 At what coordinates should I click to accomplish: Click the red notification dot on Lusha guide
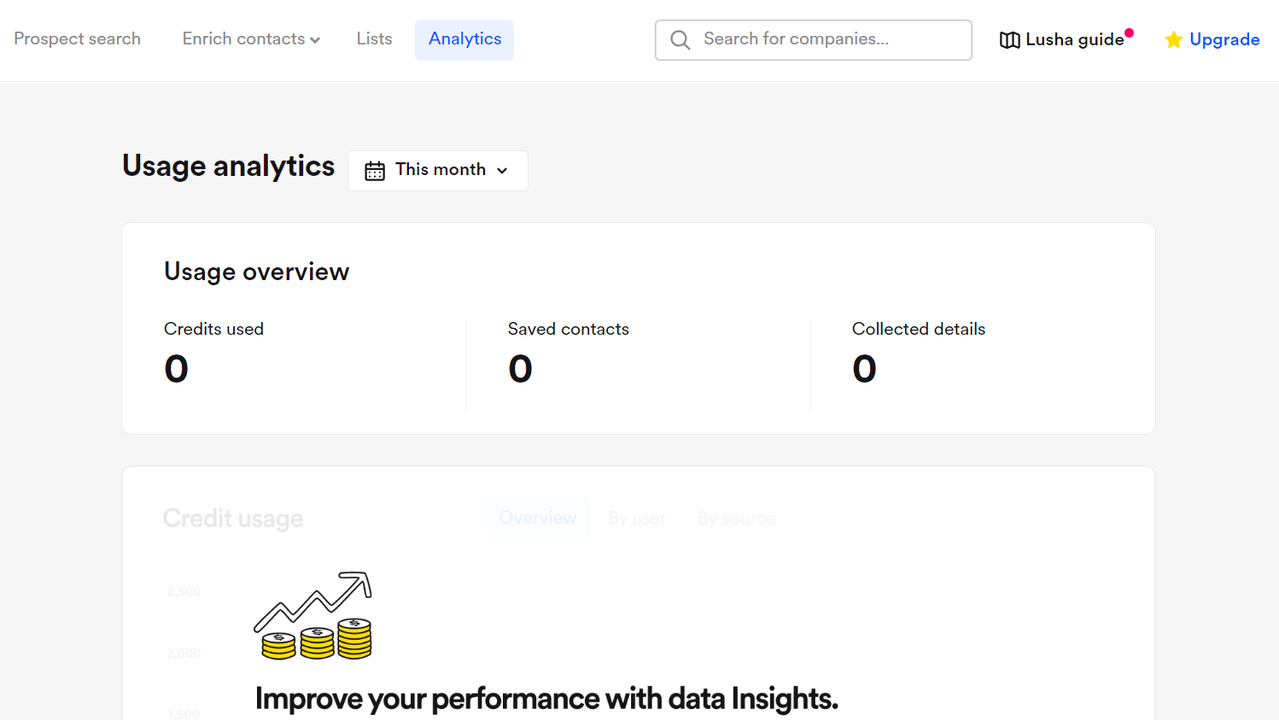1129,33
